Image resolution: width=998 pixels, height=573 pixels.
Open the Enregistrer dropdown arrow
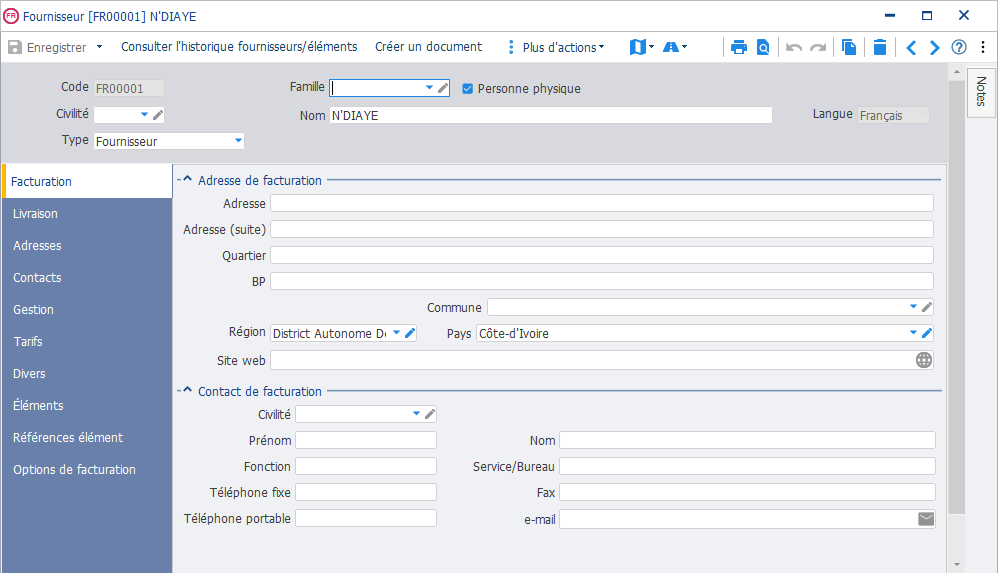[x=99, y=47]
